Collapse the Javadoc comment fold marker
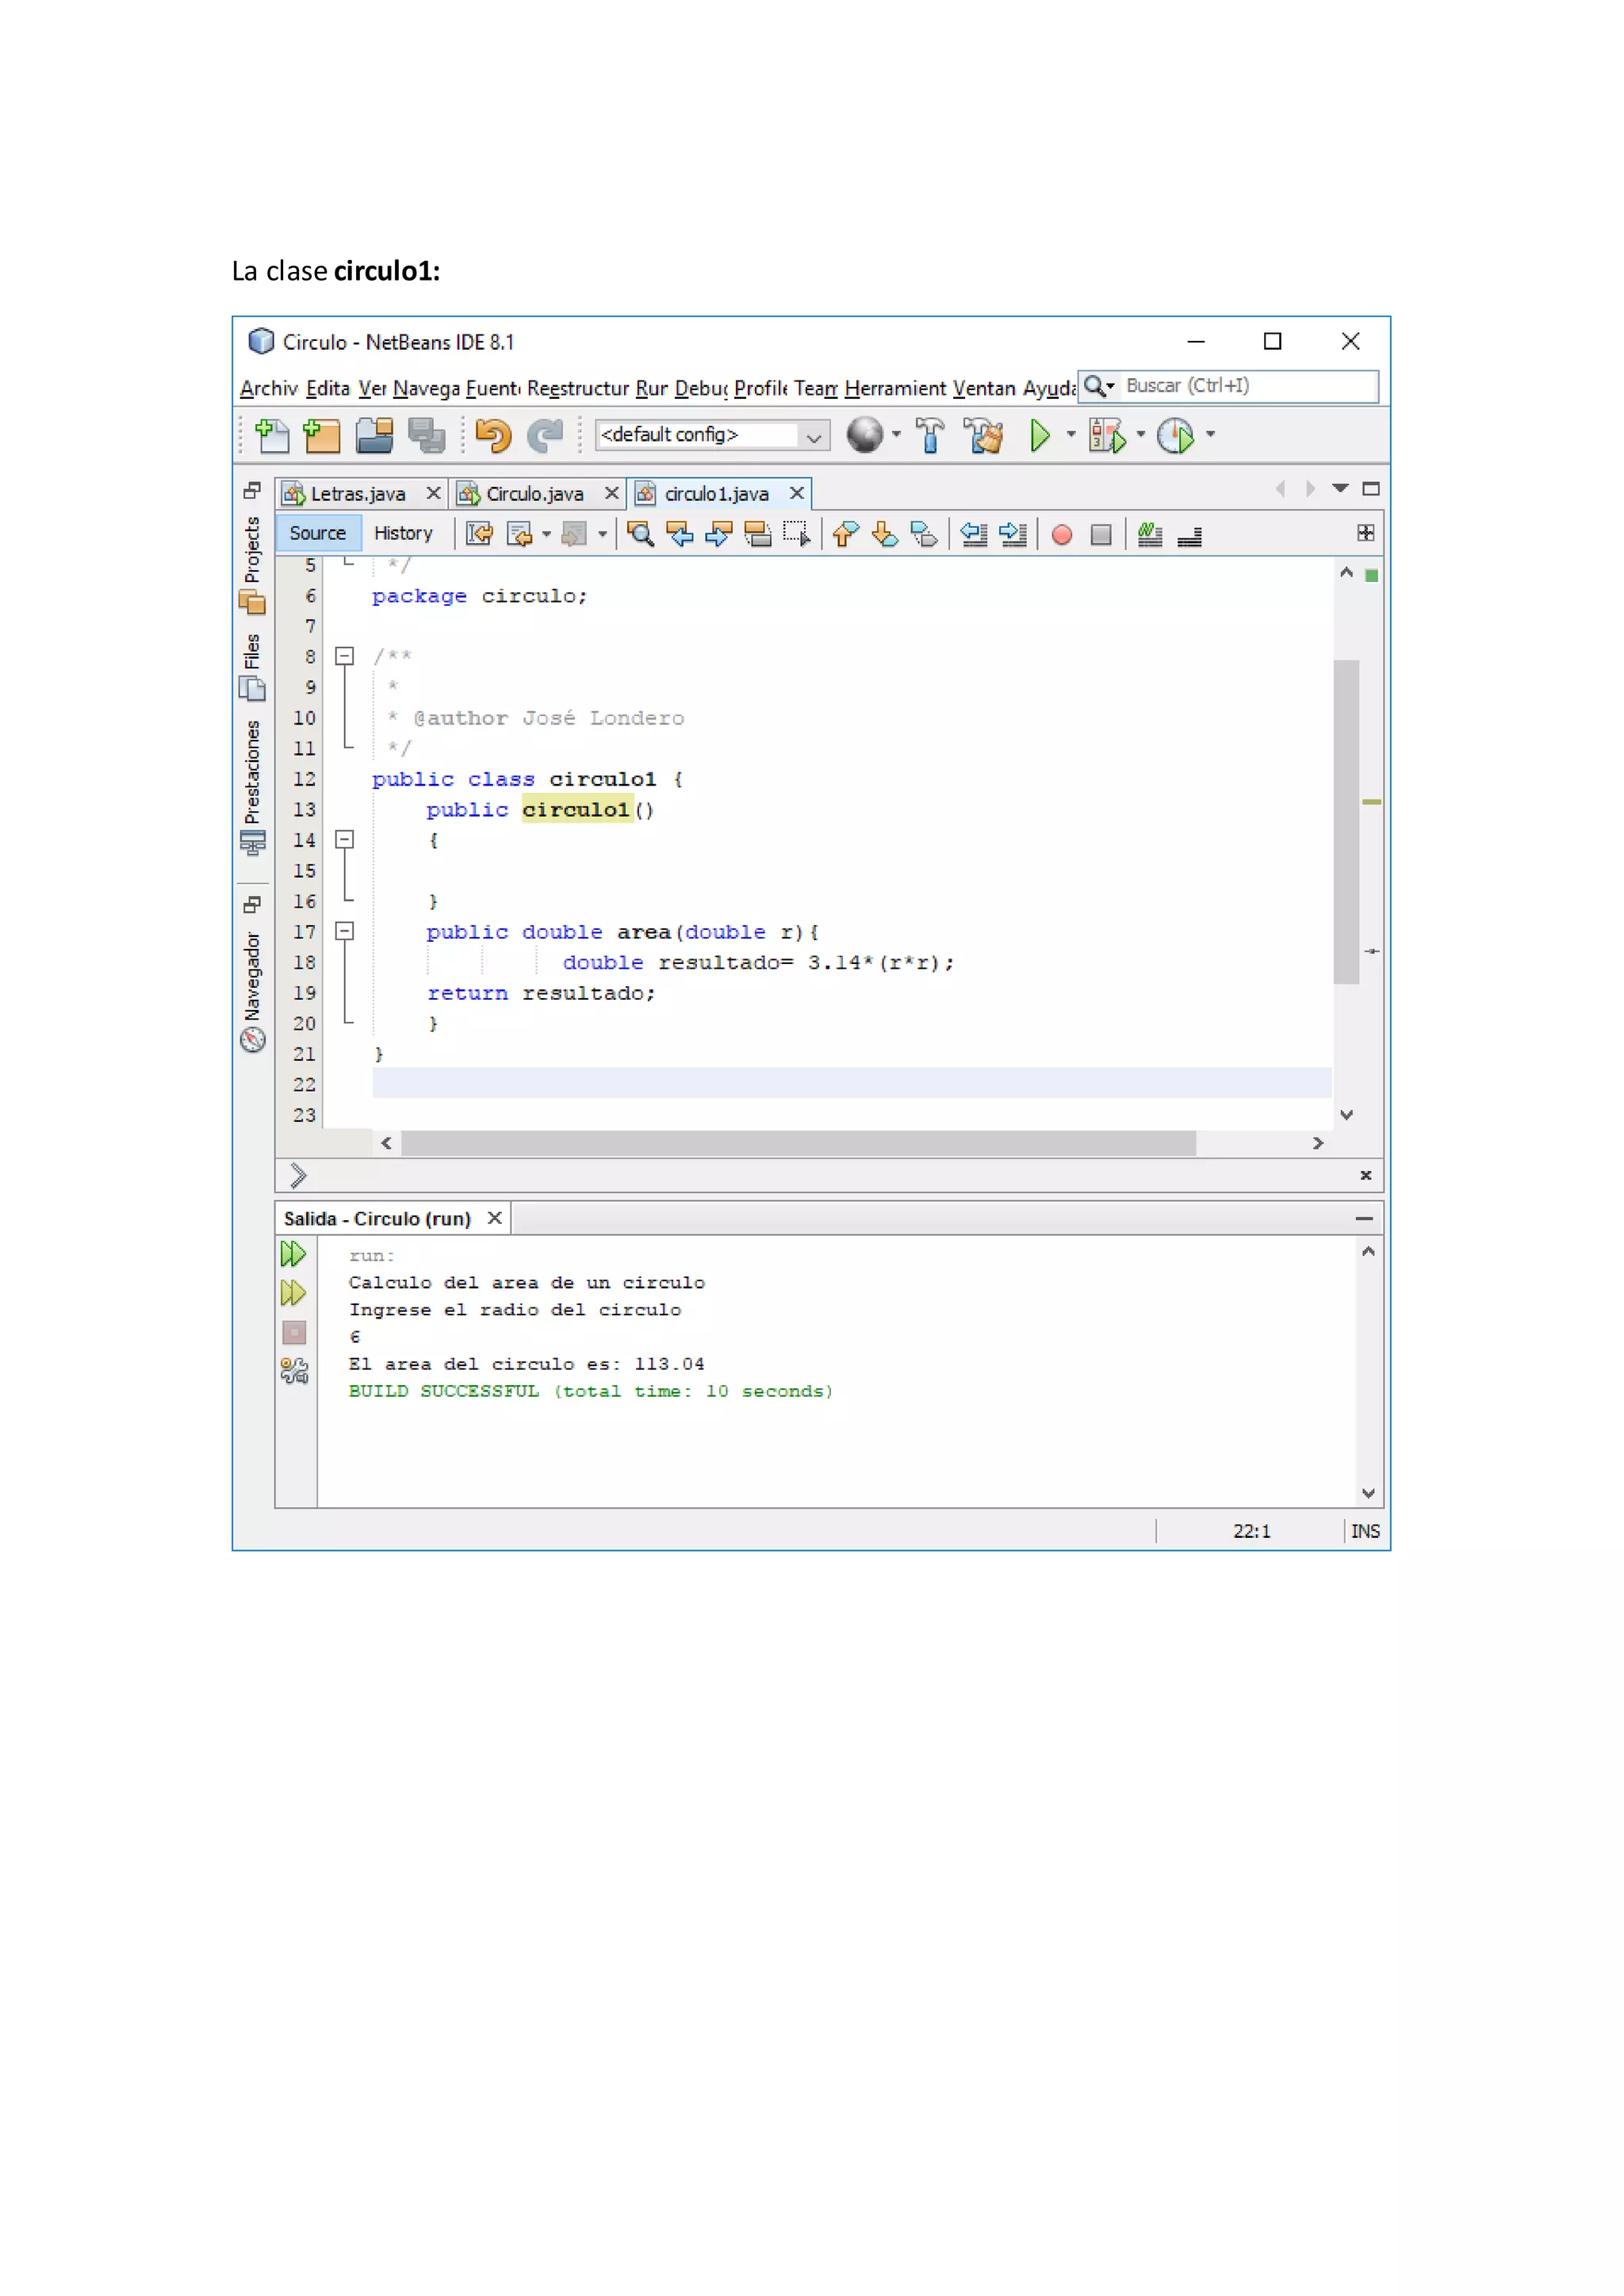Viewport: 1624px width, 2296px height. pos(344,657)
